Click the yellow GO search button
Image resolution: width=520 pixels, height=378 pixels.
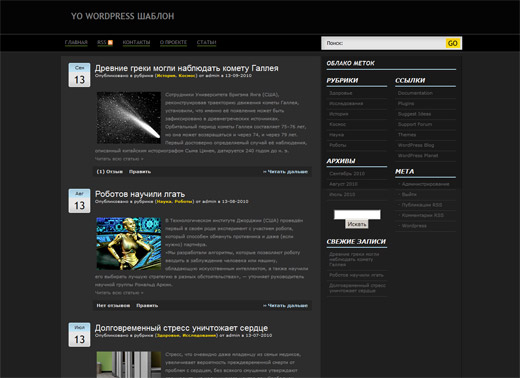[453, 43]
